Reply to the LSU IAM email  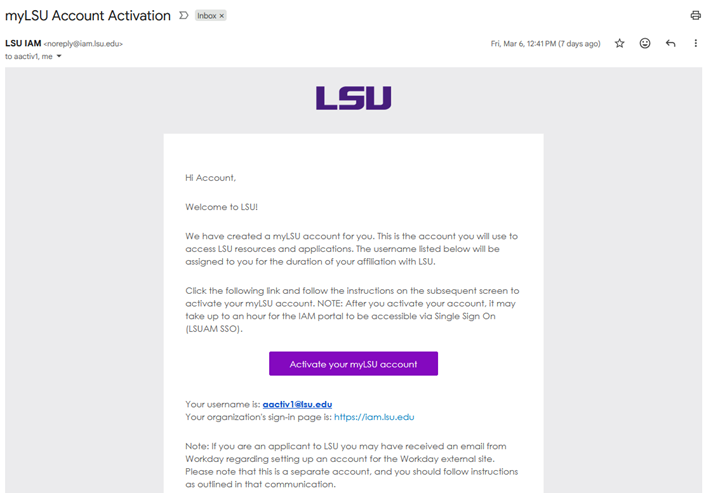(x=670, y=44)
